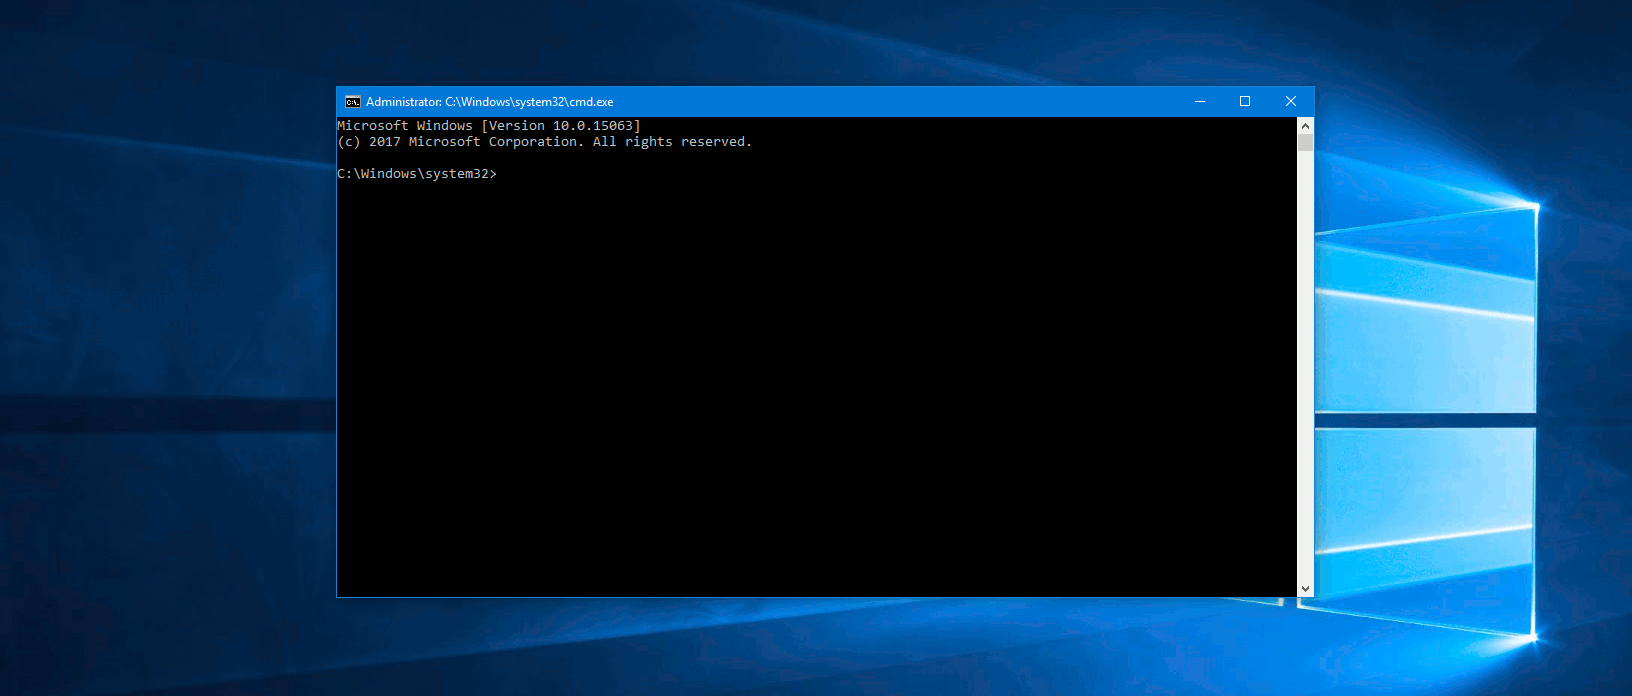Click the Administrator title bar text
The width and height of the screenshot is (1632, 696).
(489, 102)
